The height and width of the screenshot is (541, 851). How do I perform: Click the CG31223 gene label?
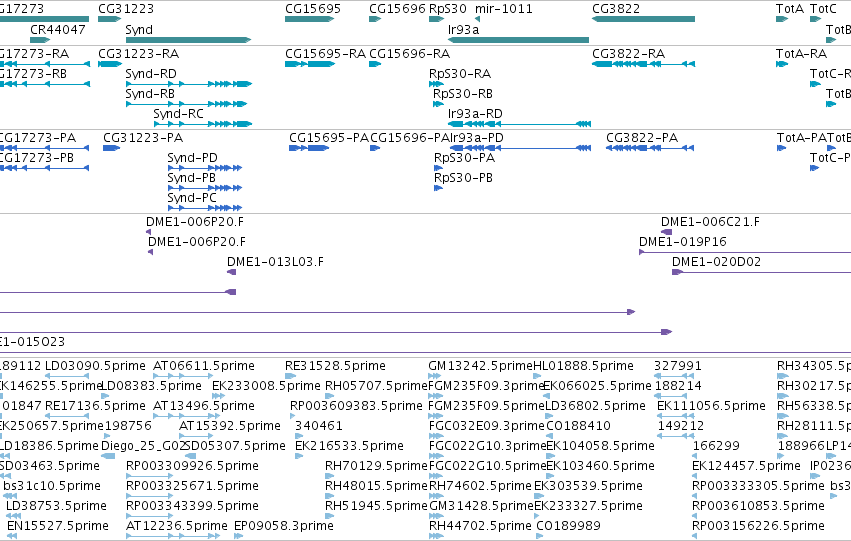[126, 9]
